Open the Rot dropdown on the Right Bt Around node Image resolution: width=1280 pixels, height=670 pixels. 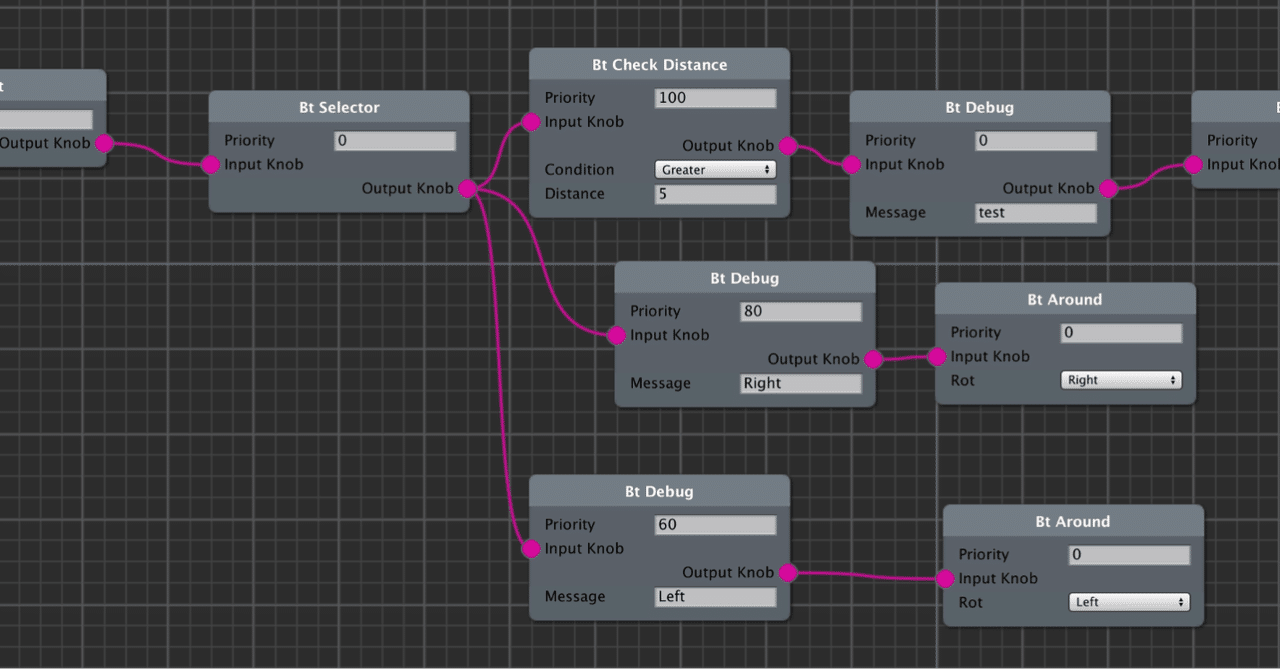pos(1120,380)
